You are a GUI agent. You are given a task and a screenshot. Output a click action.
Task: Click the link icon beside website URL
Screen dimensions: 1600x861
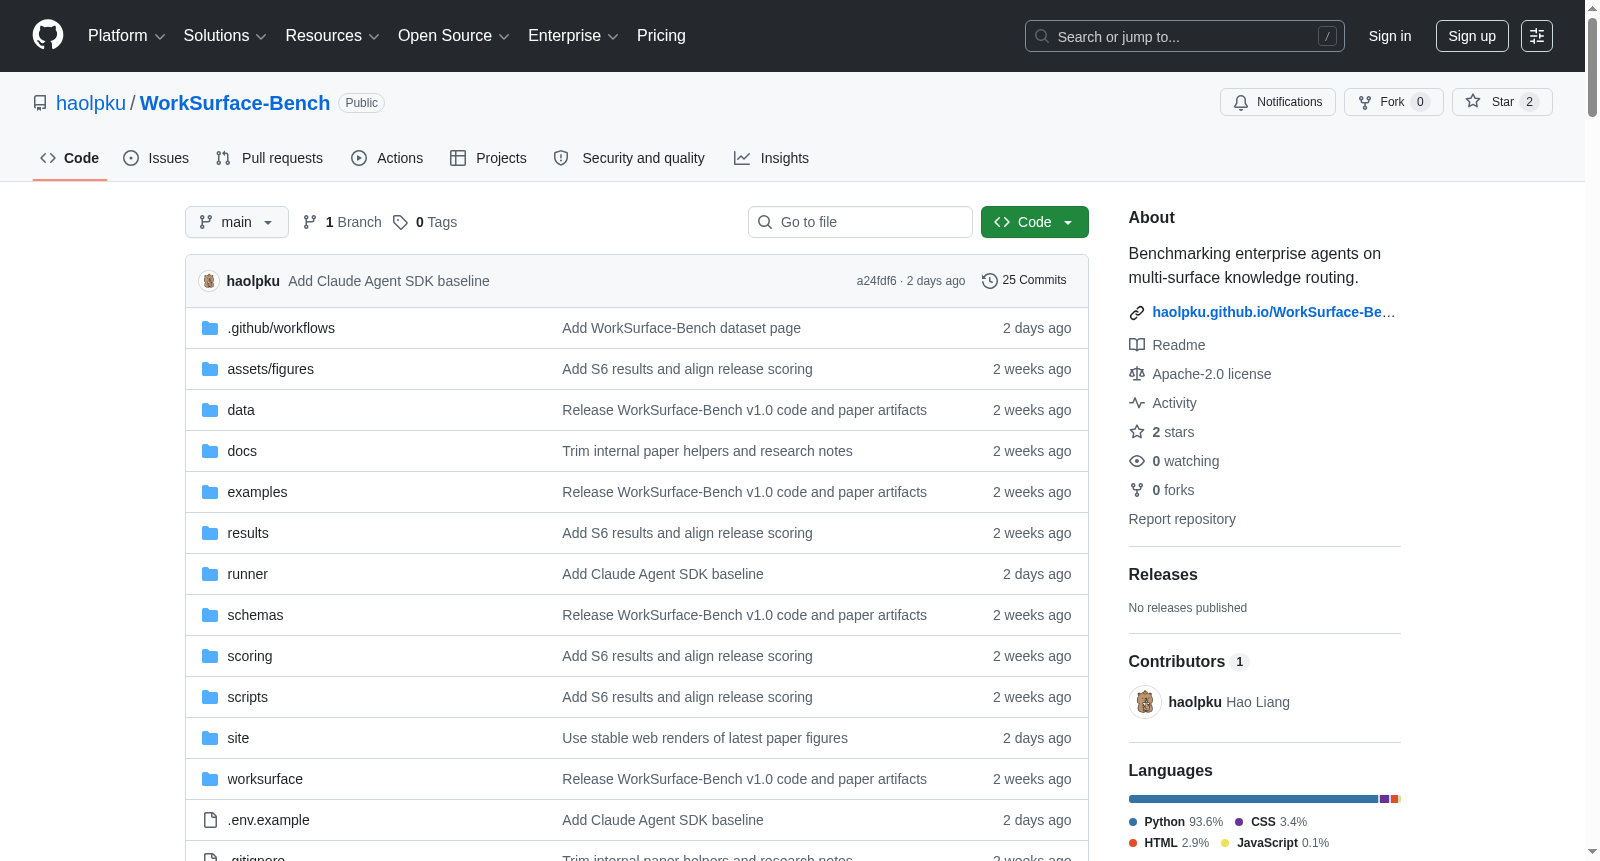pyautogui.click(x=1137, y=313)
